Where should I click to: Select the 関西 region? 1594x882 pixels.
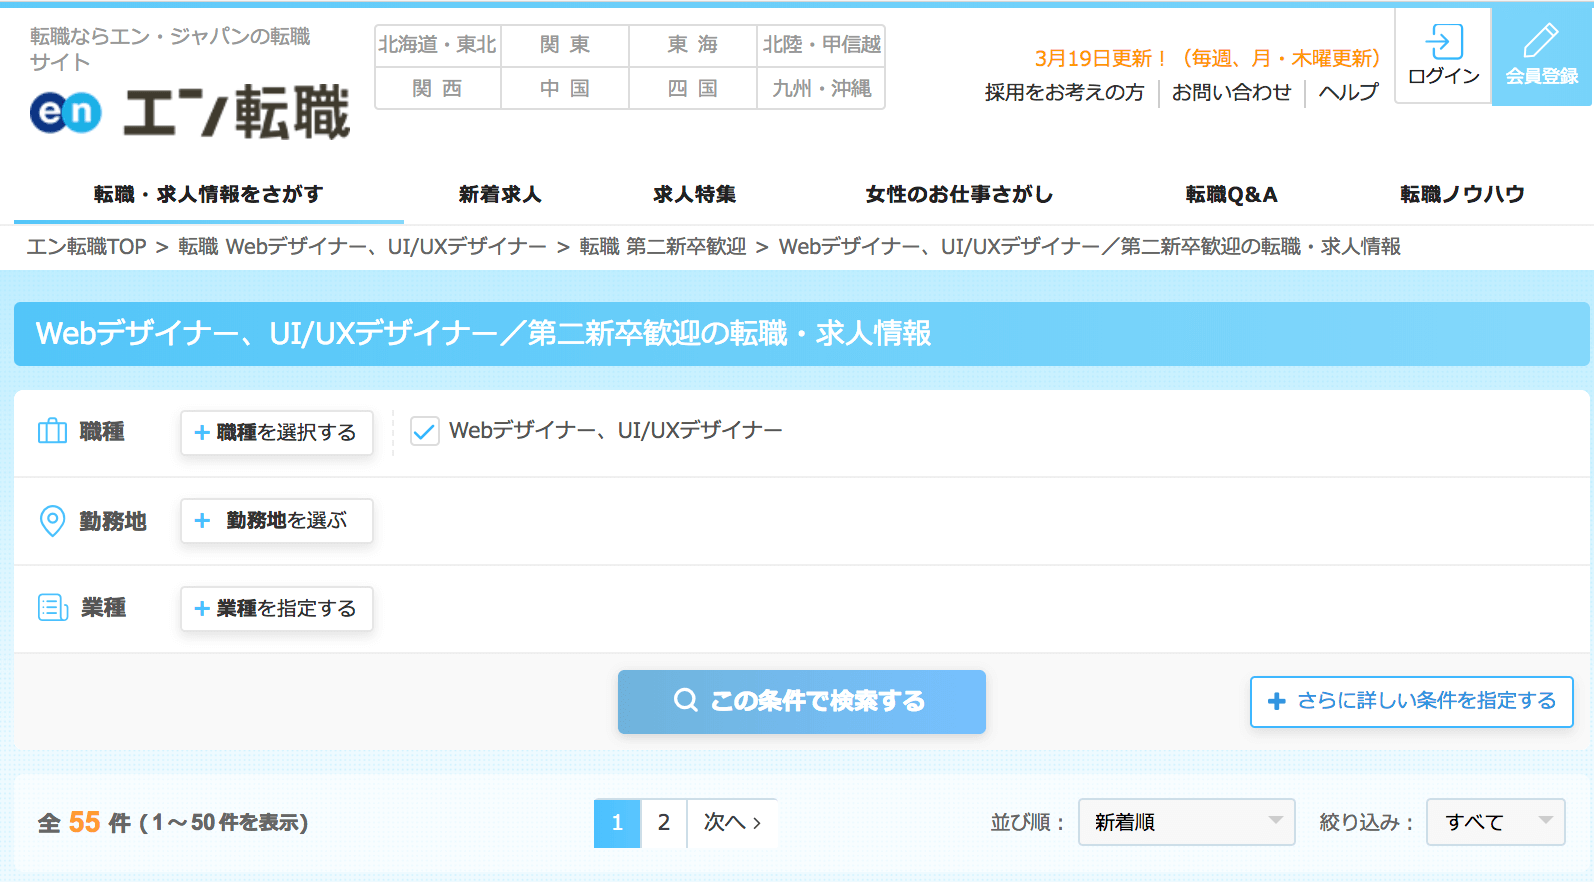437,88
